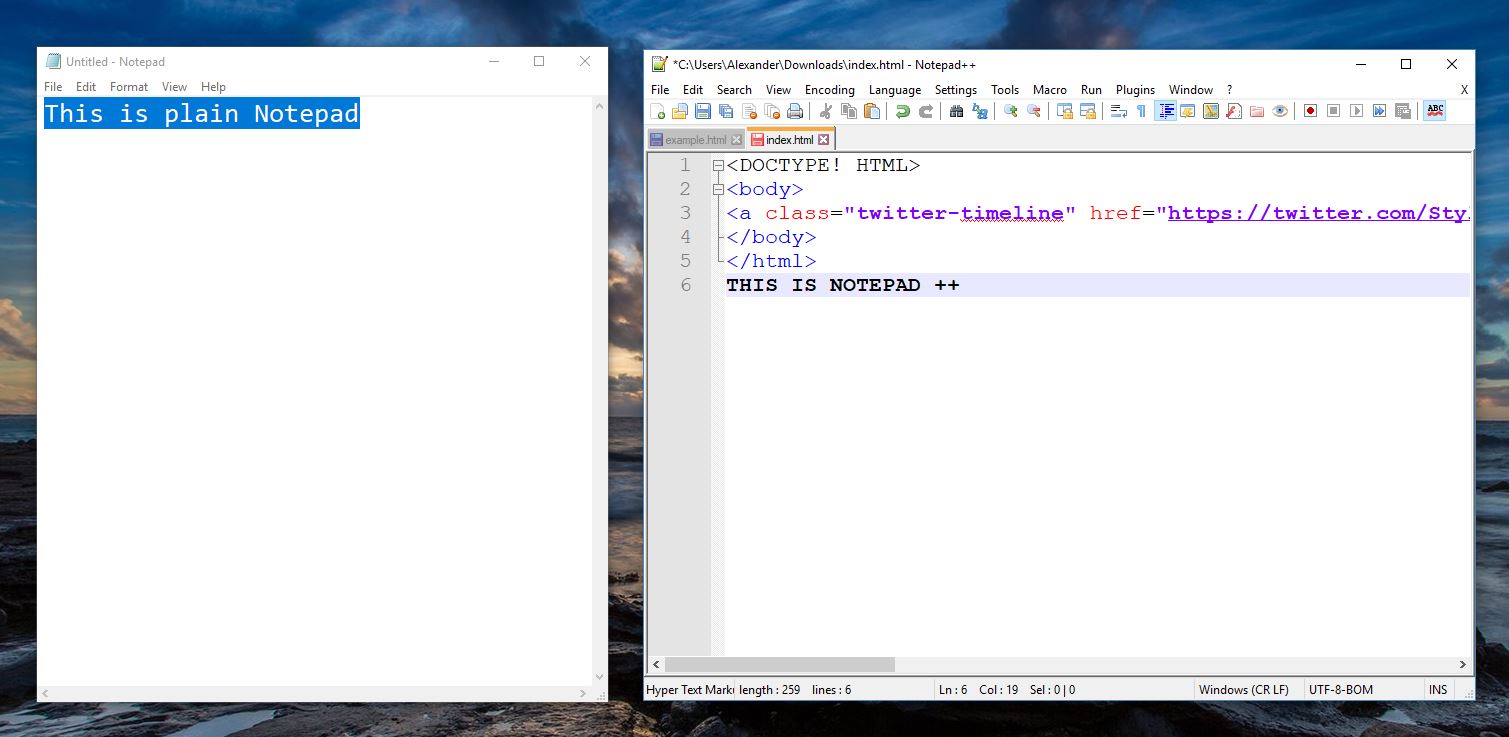Click Run Macro Multiple Times icon

tap(1379, 111)
